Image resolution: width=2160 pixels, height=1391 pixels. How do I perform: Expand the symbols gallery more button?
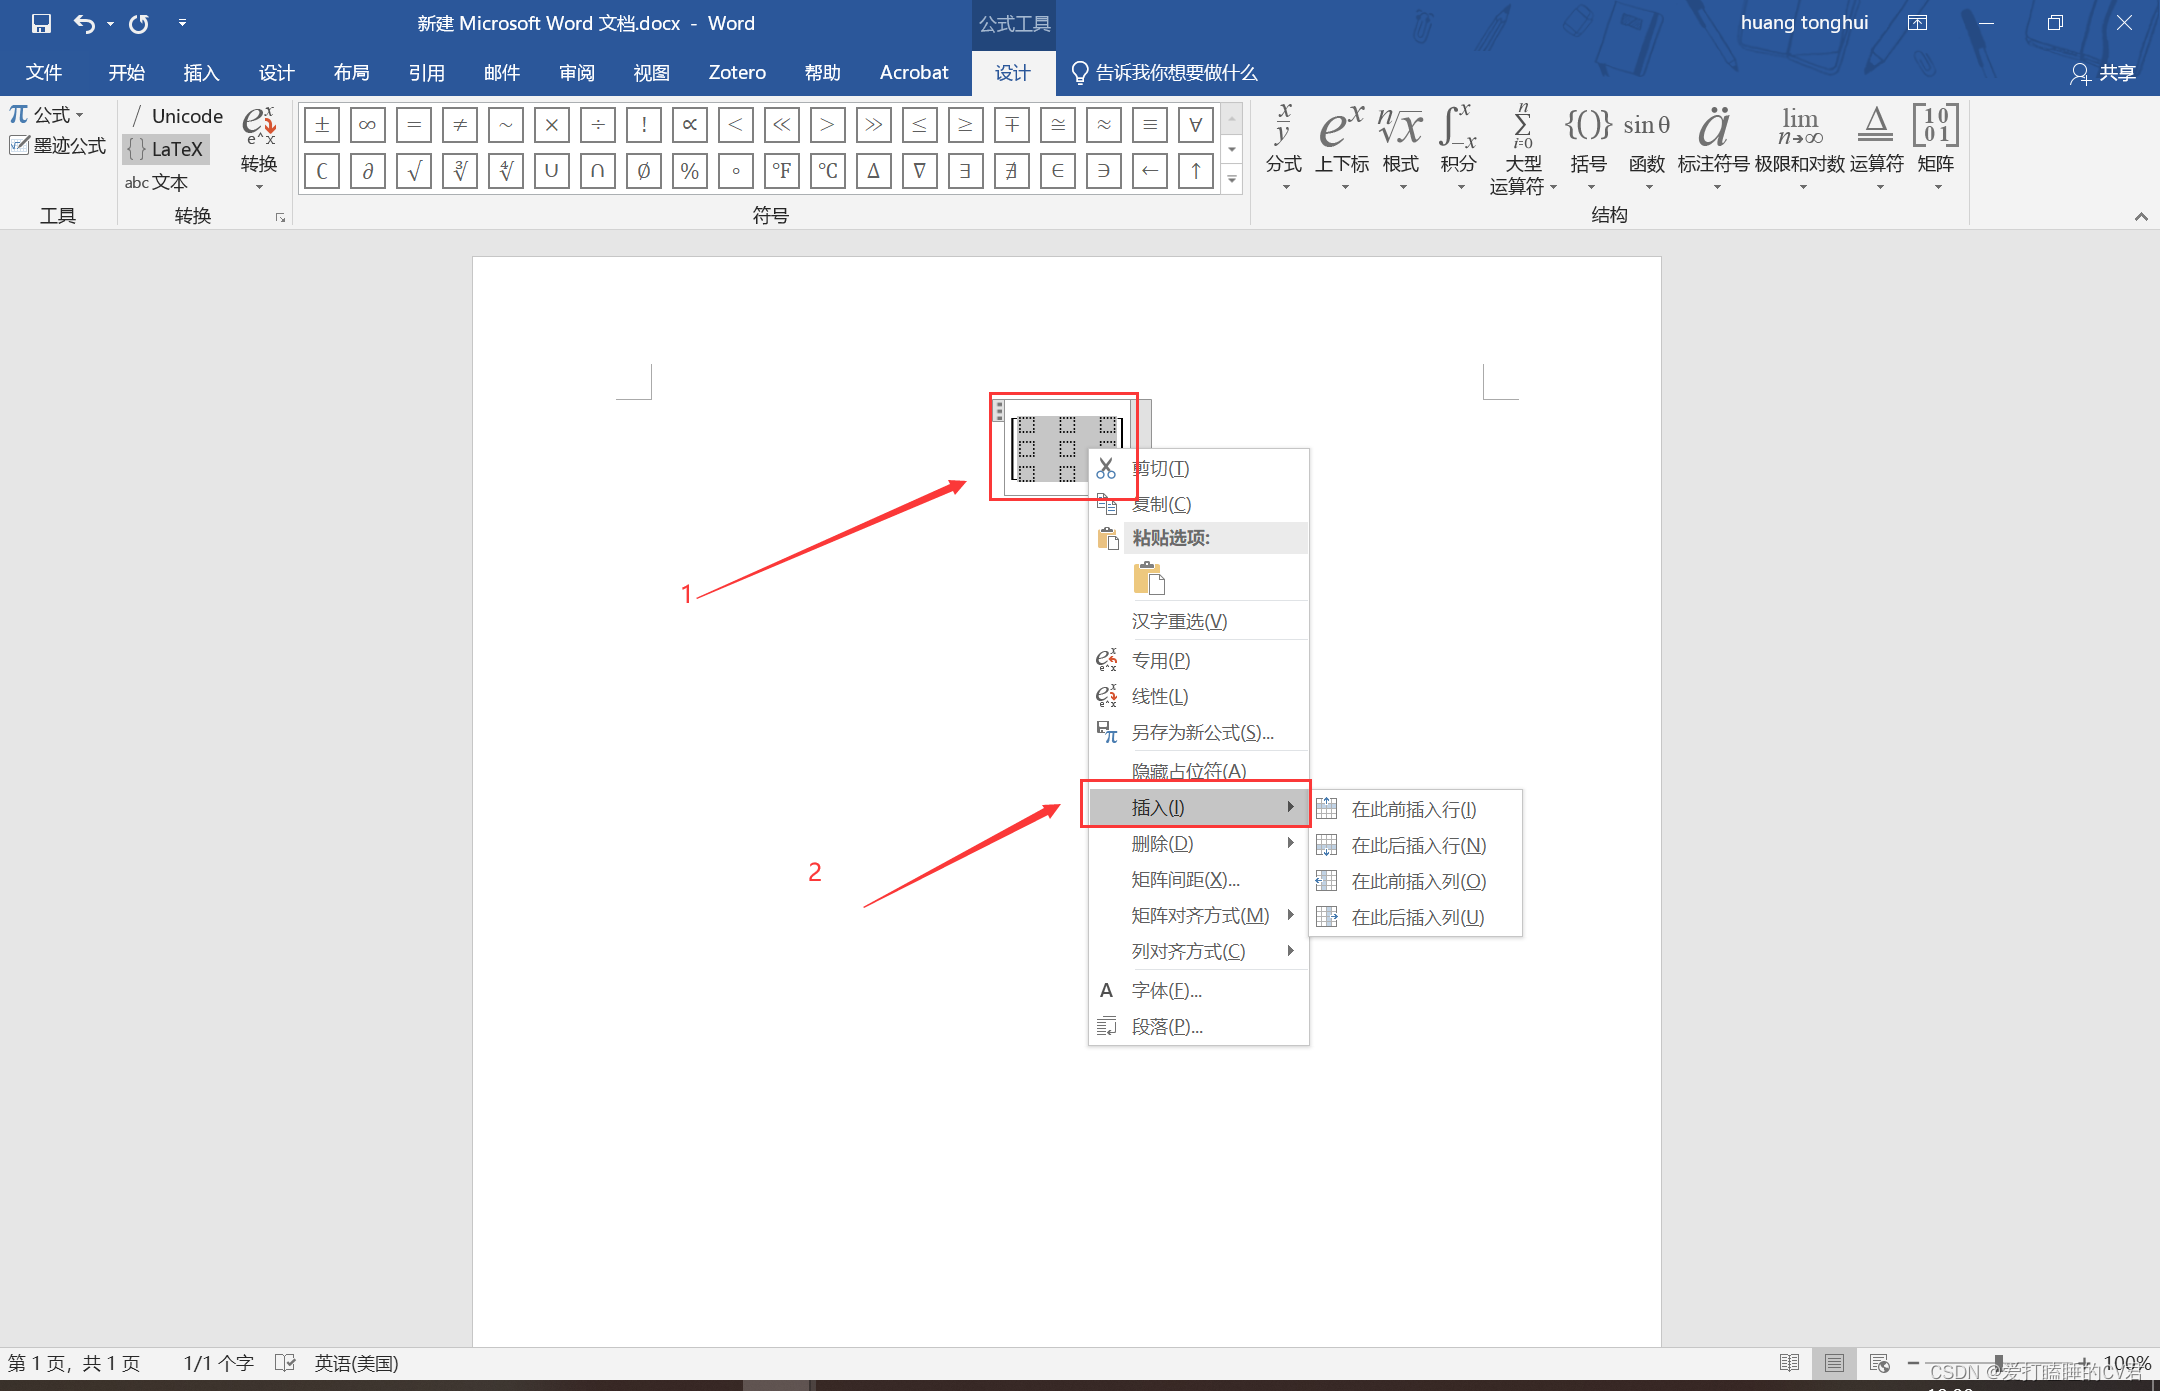[x=1232, y=180]
